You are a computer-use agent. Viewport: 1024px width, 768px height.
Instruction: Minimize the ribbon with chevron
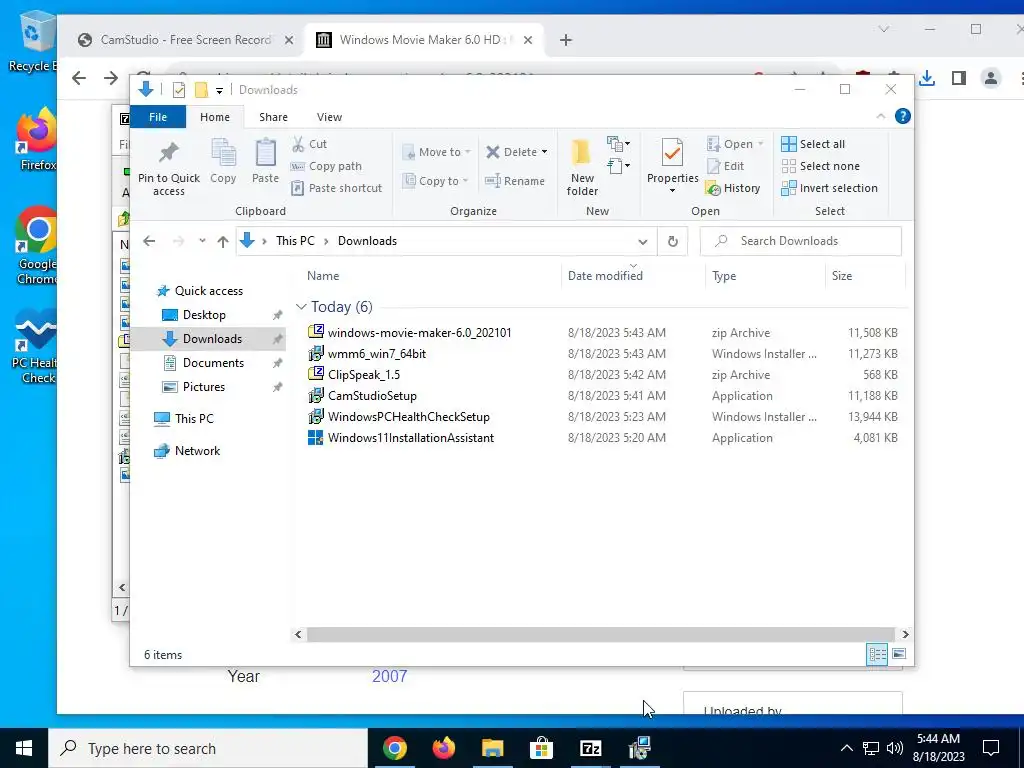pyautogui.click(x=880, y=116)
